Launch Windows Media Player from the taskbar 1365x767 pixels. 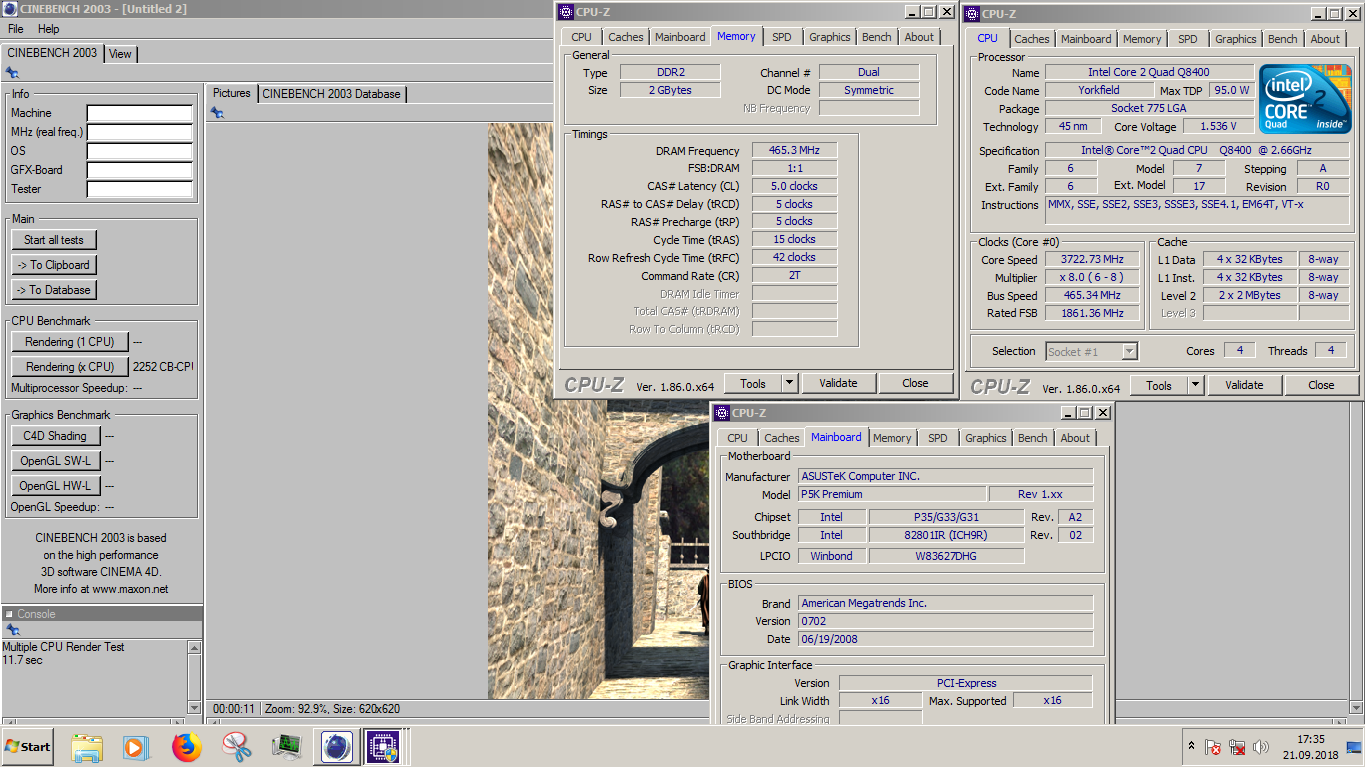(135, 747)
